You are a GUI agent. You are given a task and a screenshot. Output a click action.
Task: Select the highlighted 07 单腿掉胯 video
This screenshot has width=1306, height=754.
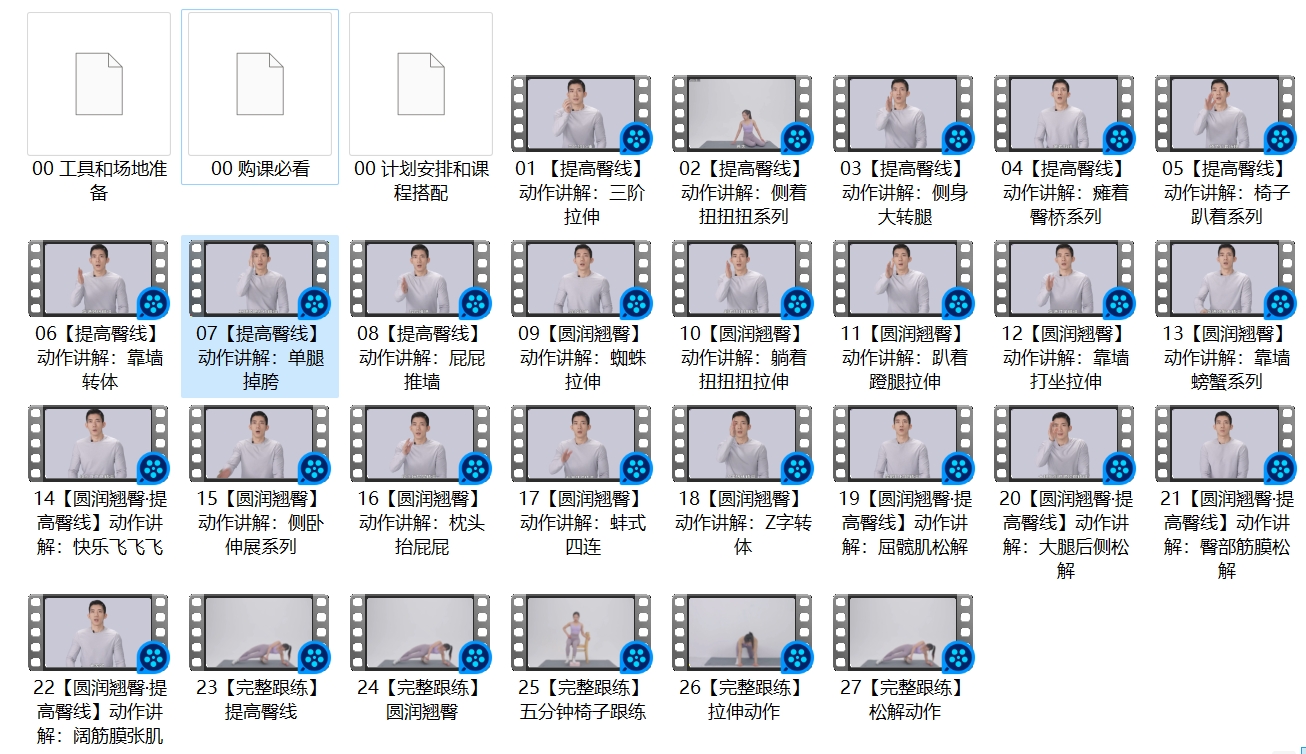pyautogui.click(x=260, y=279)
